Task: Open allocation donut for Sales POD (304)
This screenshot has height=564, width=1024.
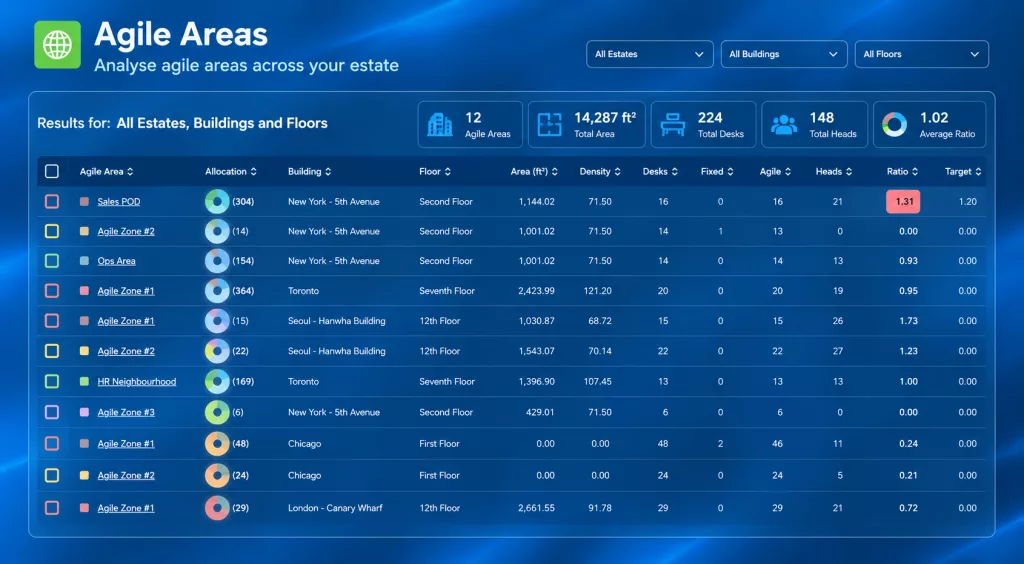Action: tap(217, 202)
